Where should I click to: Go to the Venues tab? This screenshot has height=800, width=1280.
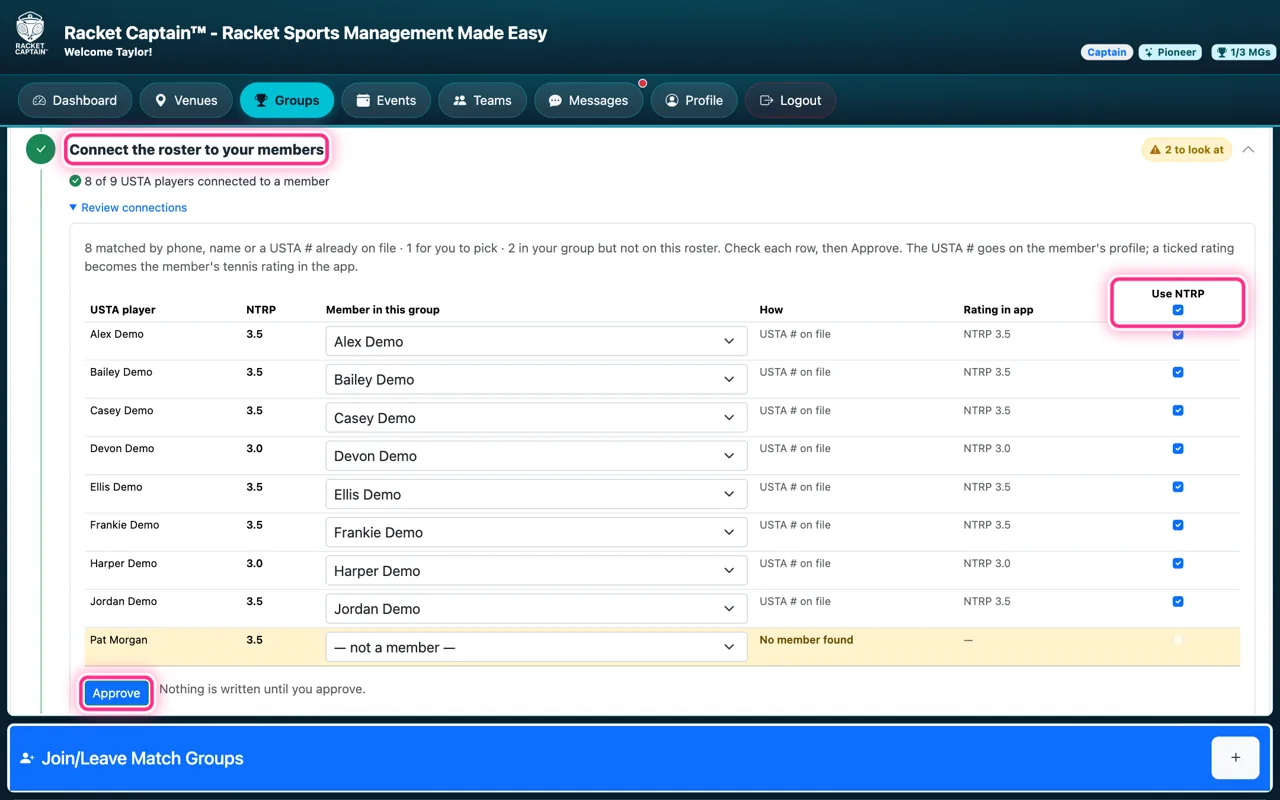pyautogui.click(x=186, y=100)
